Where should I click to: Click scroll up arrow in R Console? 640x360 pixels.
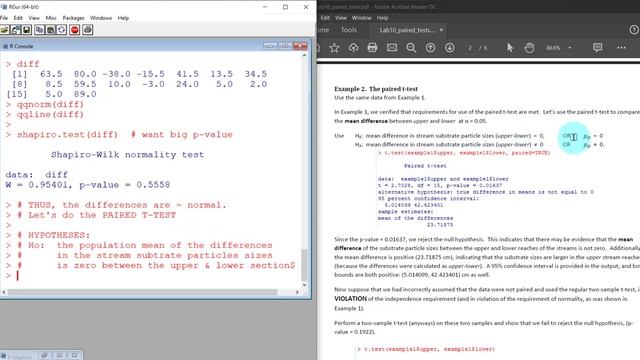point(304,55)
